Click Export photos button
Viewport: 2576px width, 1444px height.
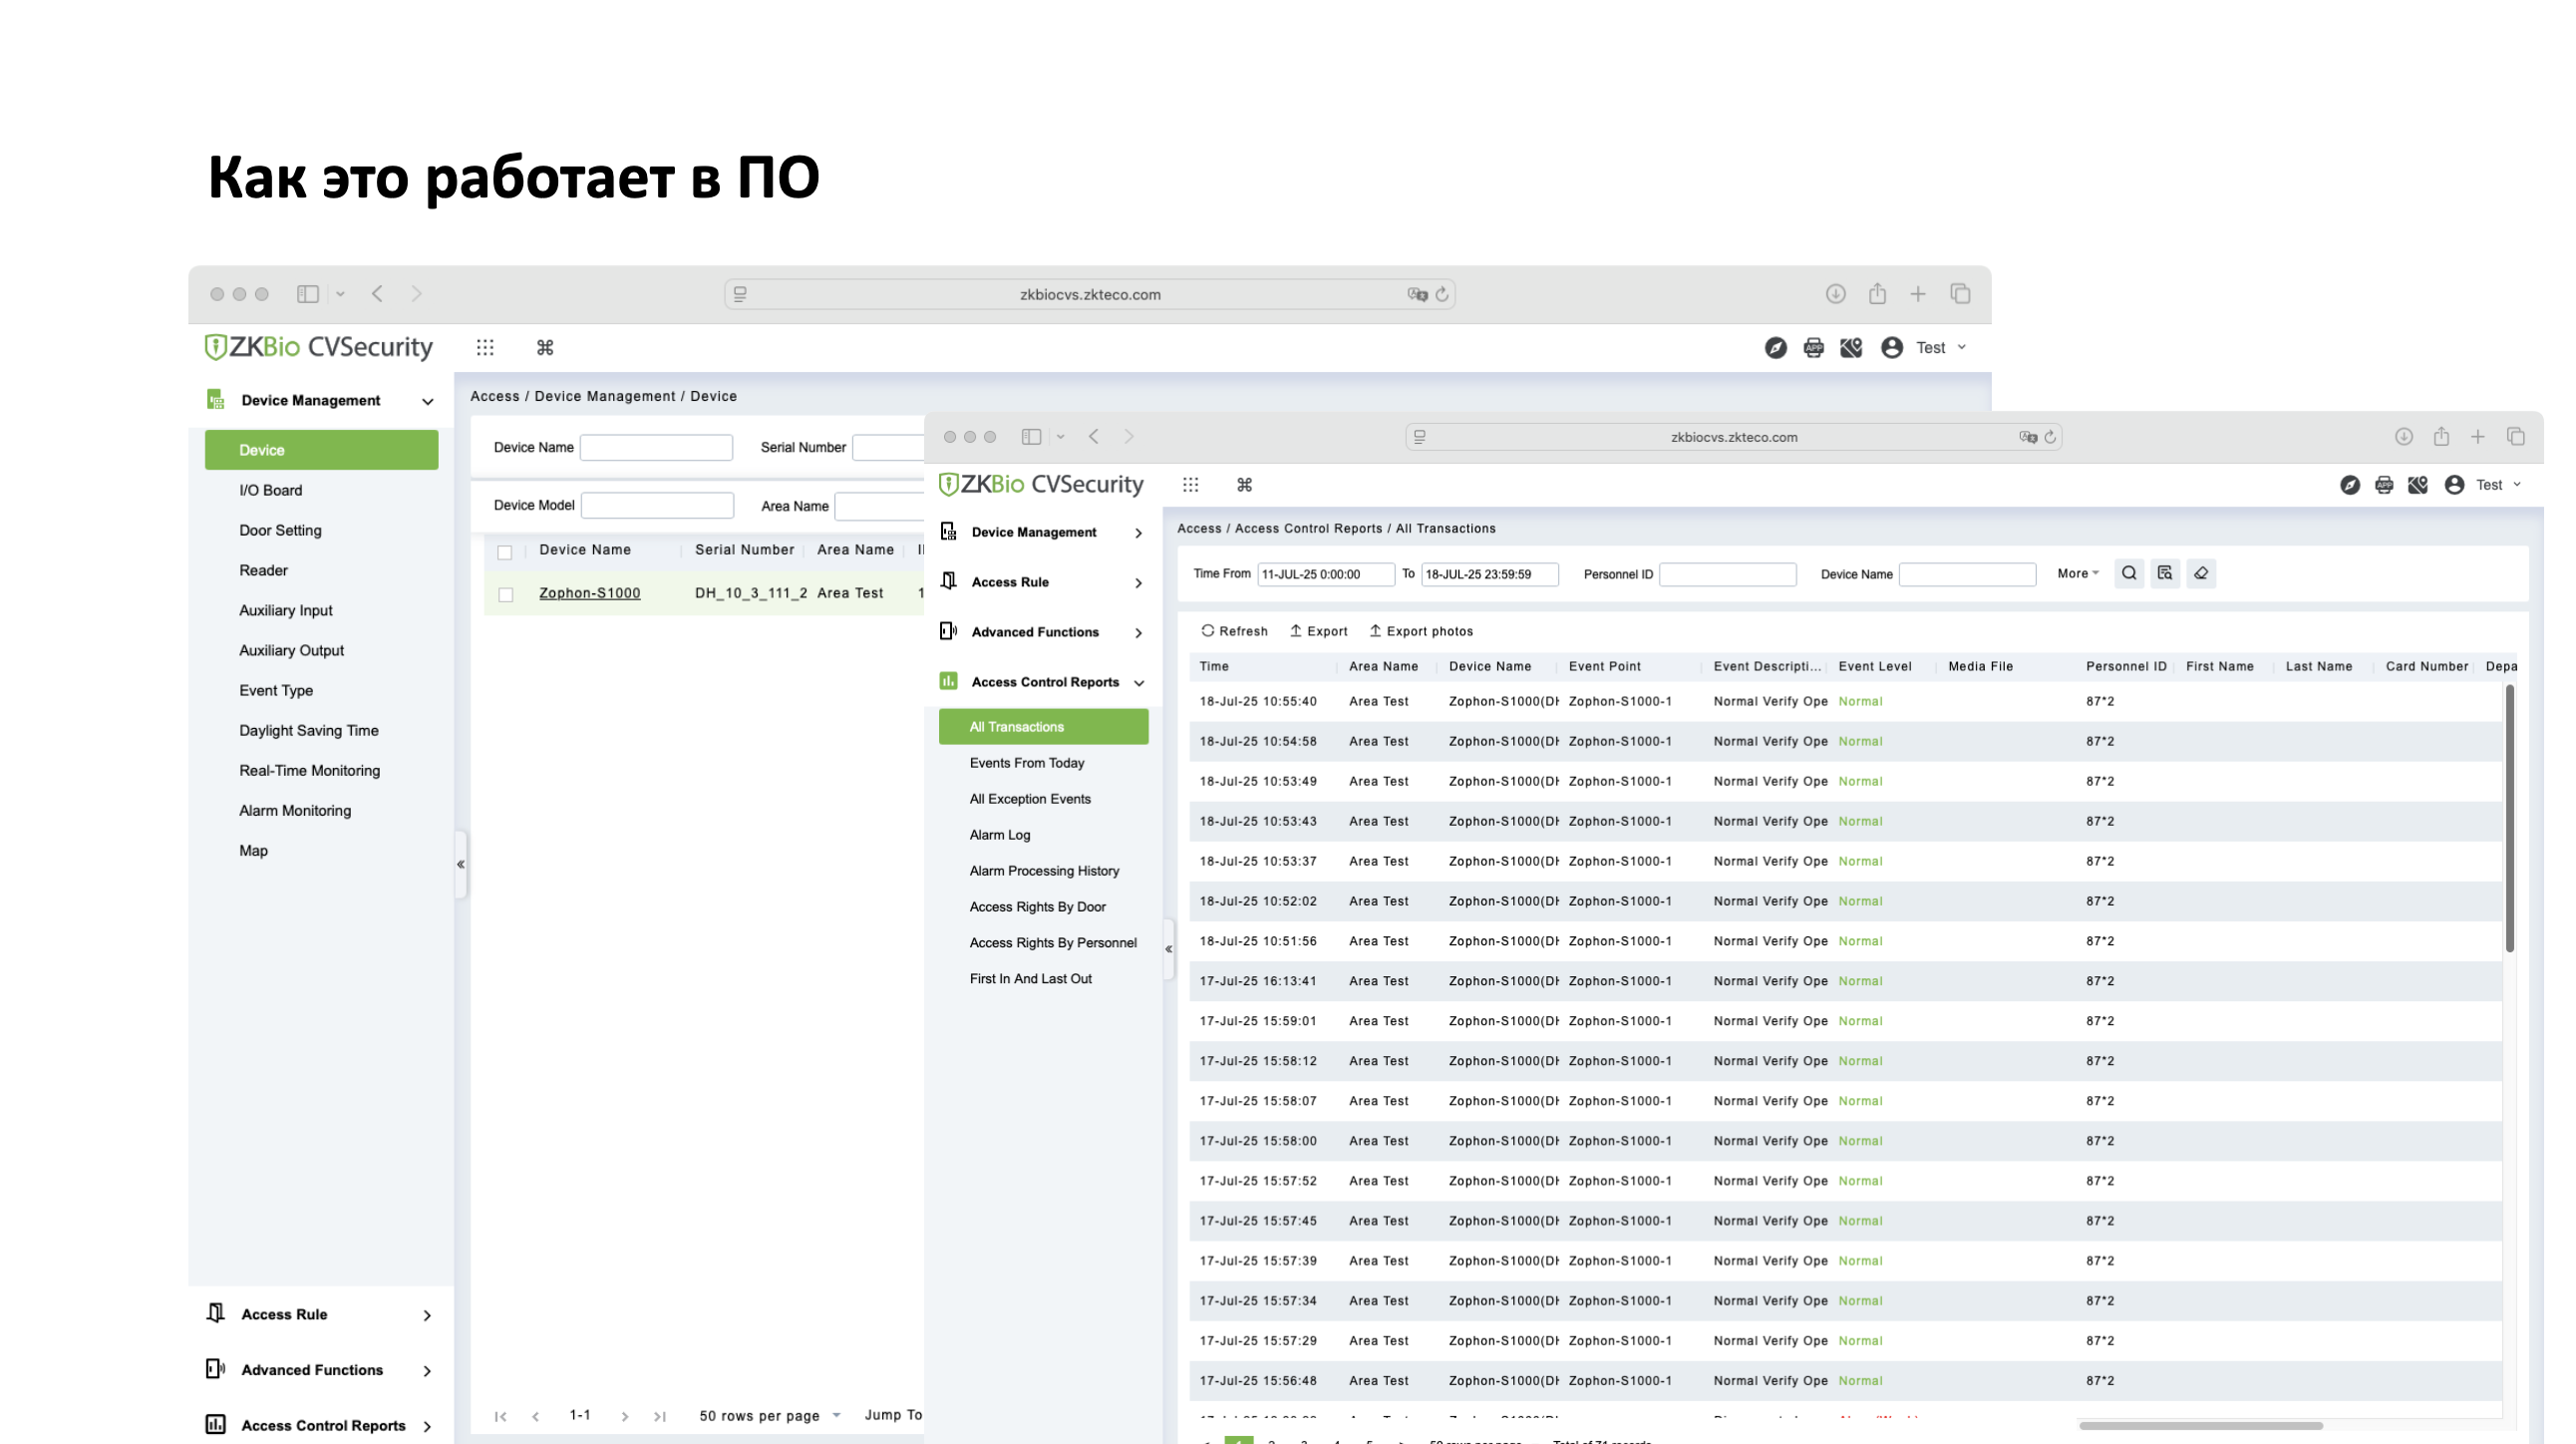click(x=1420, y=631)
